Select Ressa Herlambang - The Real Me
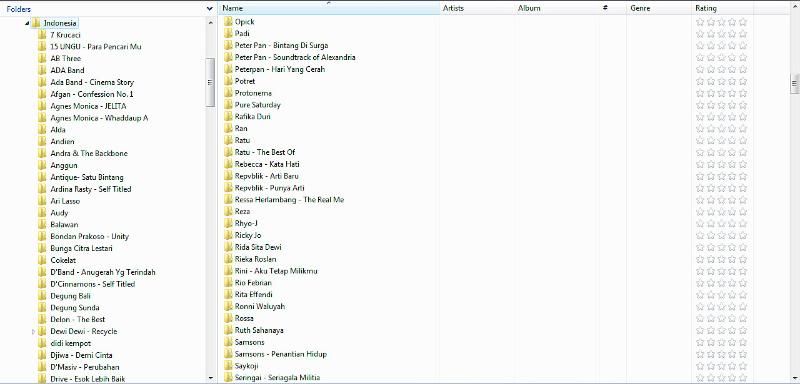 (x=289, y=200)
